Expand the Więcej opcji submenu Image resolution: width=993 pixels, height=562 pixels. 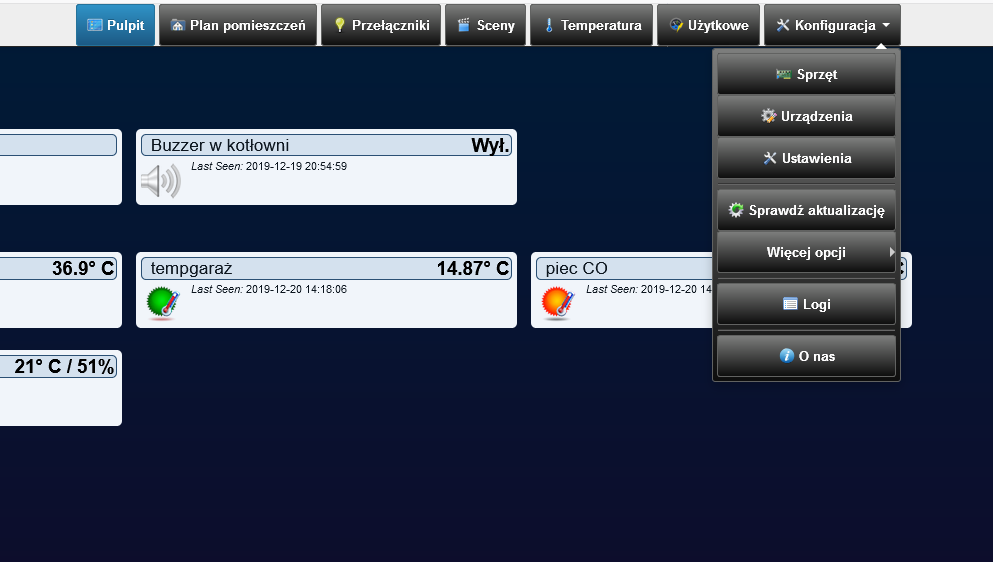[x=806, y=252]
